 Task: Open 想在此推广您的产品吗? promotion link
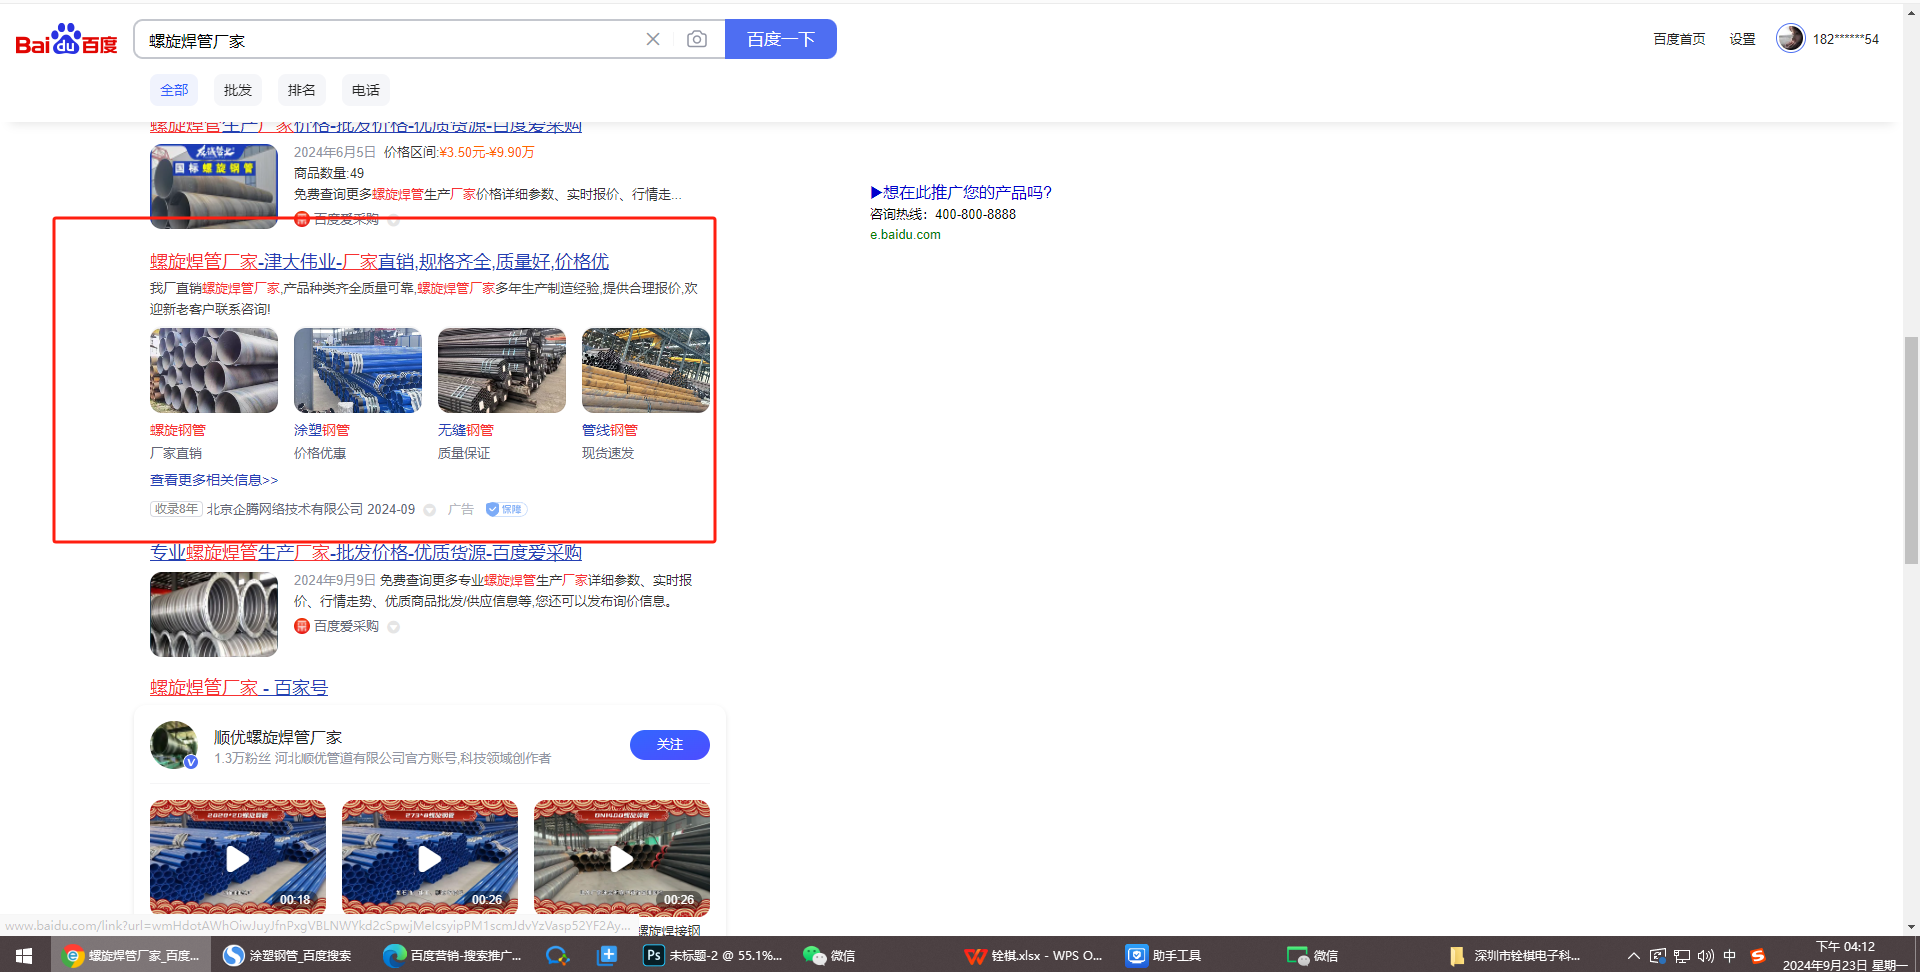click(x=961, y=193)
